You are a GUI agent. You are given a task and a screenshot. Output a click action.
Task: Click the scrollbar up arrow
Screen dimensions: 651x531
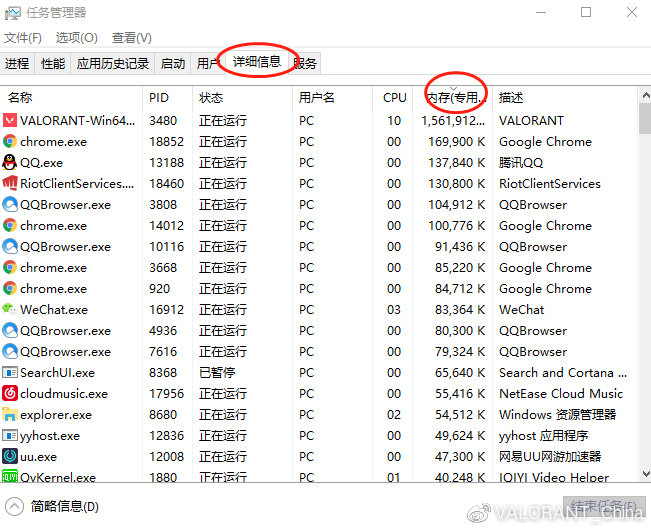[645, 96]
